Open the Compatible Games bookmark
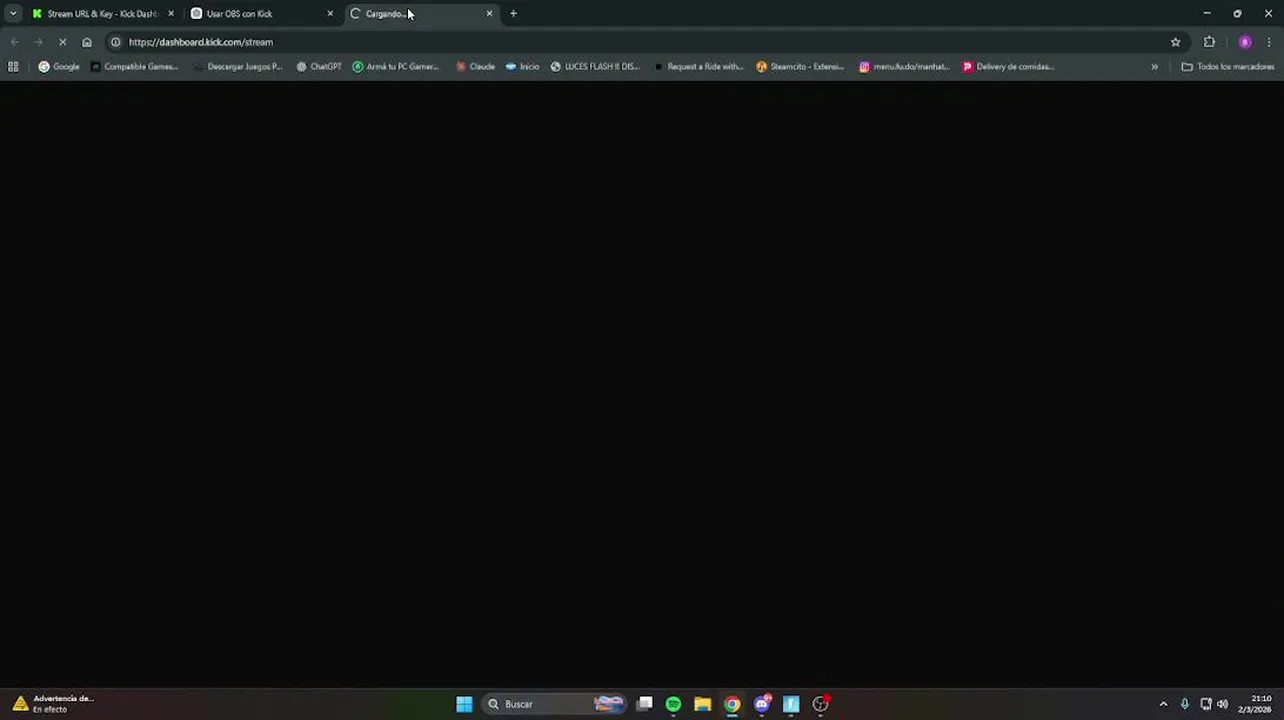The image size is (1284, 720). point(135,67)
